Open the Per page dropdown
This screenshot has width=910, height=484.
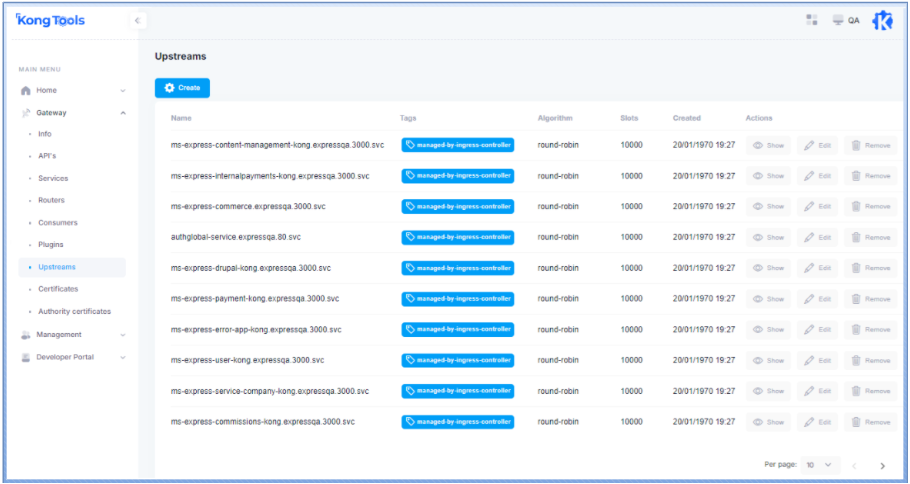click(818, 465)
